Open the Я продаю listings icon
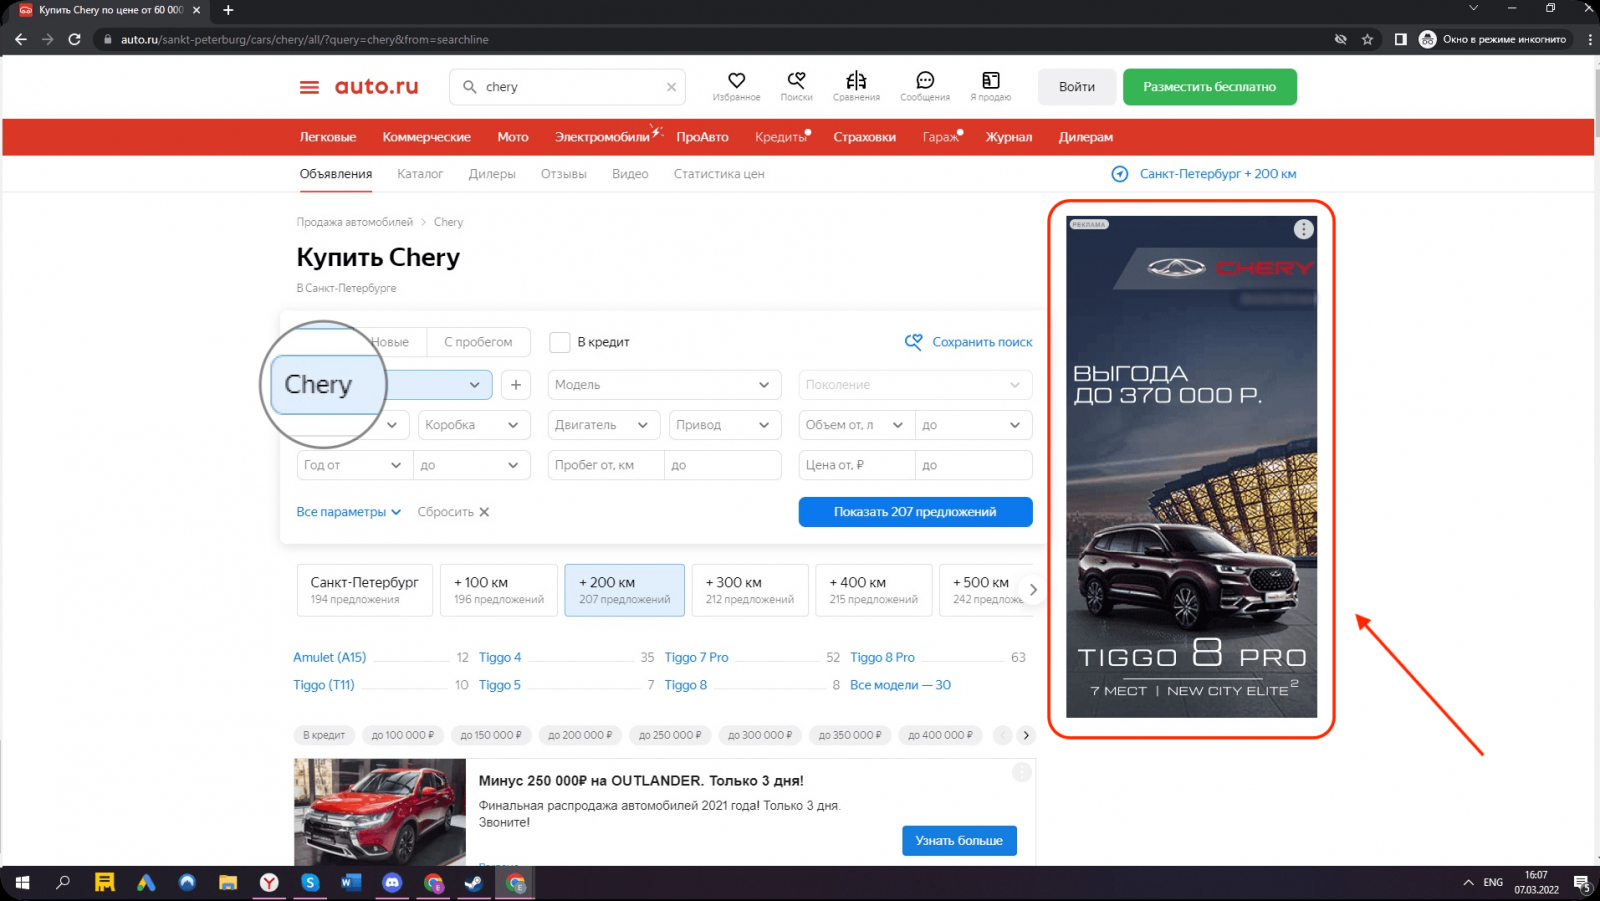The width and height of the screenshot is (1600, 901). pos(990,82)
